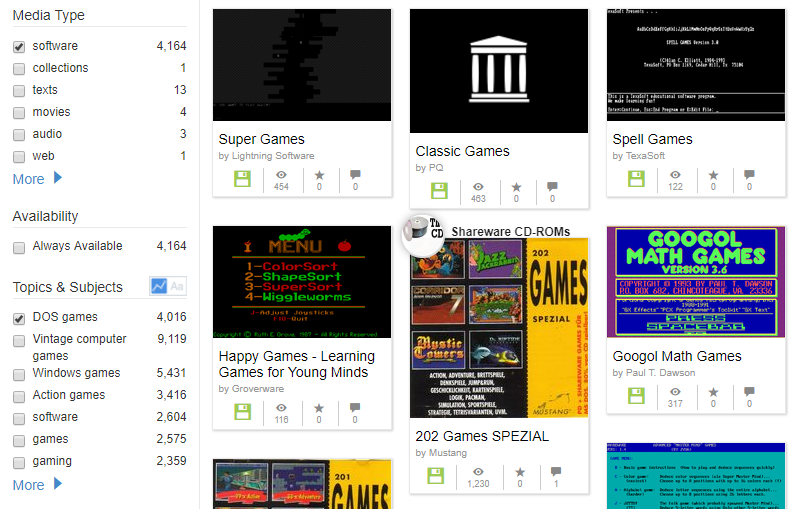Expand More under Media Type
The width and height of the screenshot is (796, 509).
tap(37, 179)
